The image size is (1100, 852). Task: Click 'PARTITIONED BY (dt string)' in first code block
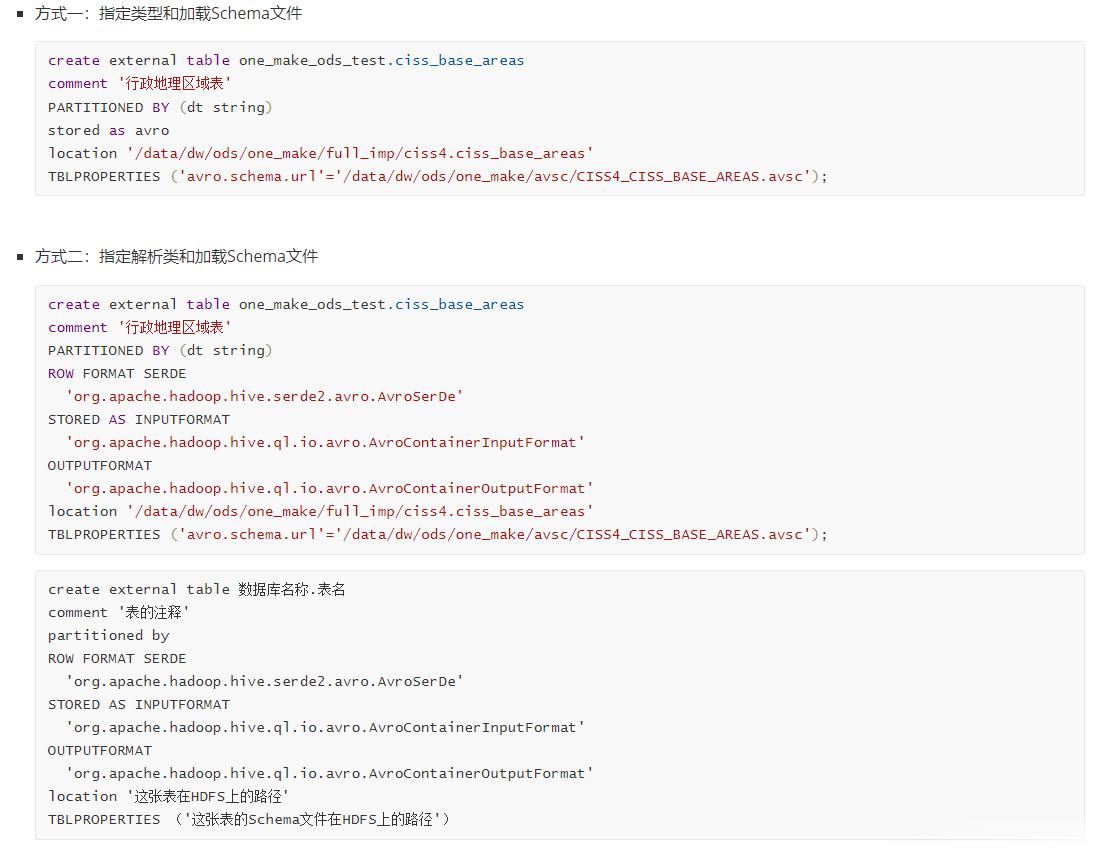(x=160, y=107)
